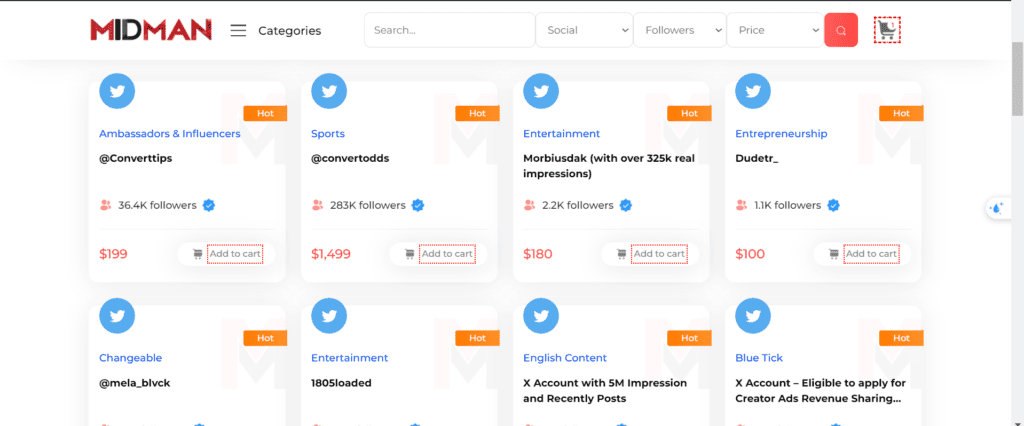Click verified badge next to 283K followers
This screenshot has width=1024, height=426.
[418, 205]
